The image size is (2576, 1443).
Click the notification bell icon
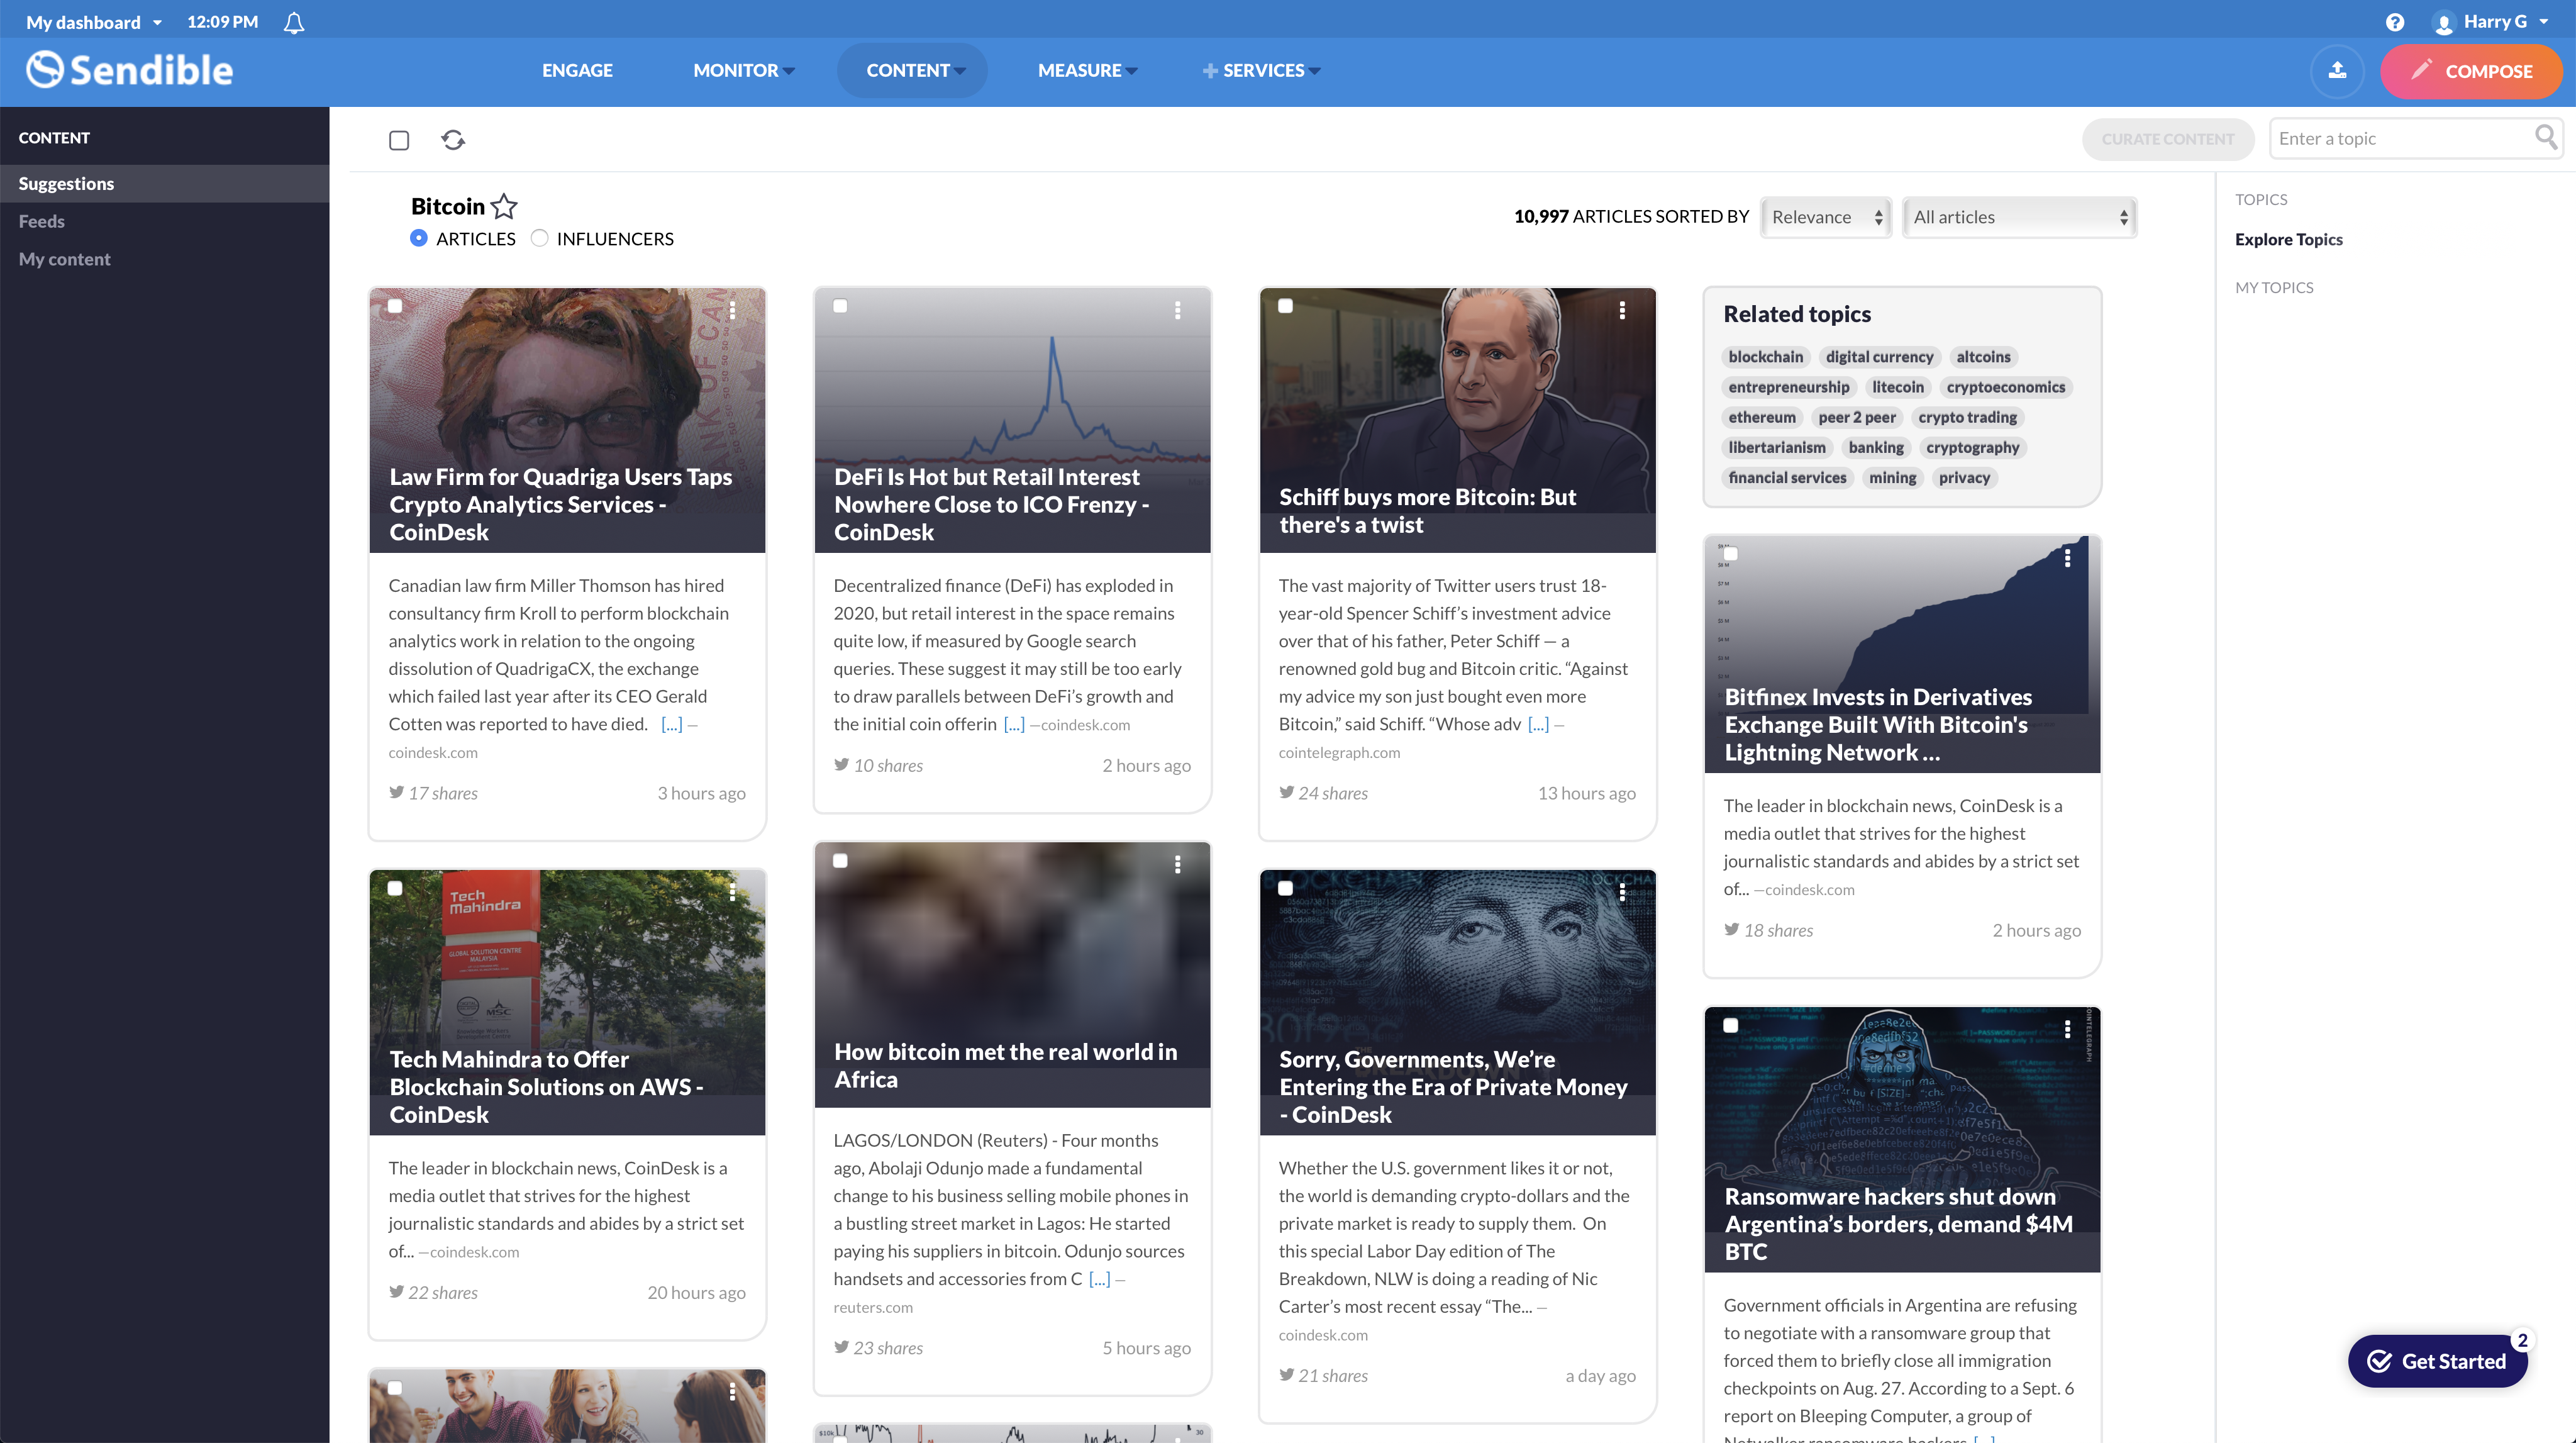click(x=293, y=22)
